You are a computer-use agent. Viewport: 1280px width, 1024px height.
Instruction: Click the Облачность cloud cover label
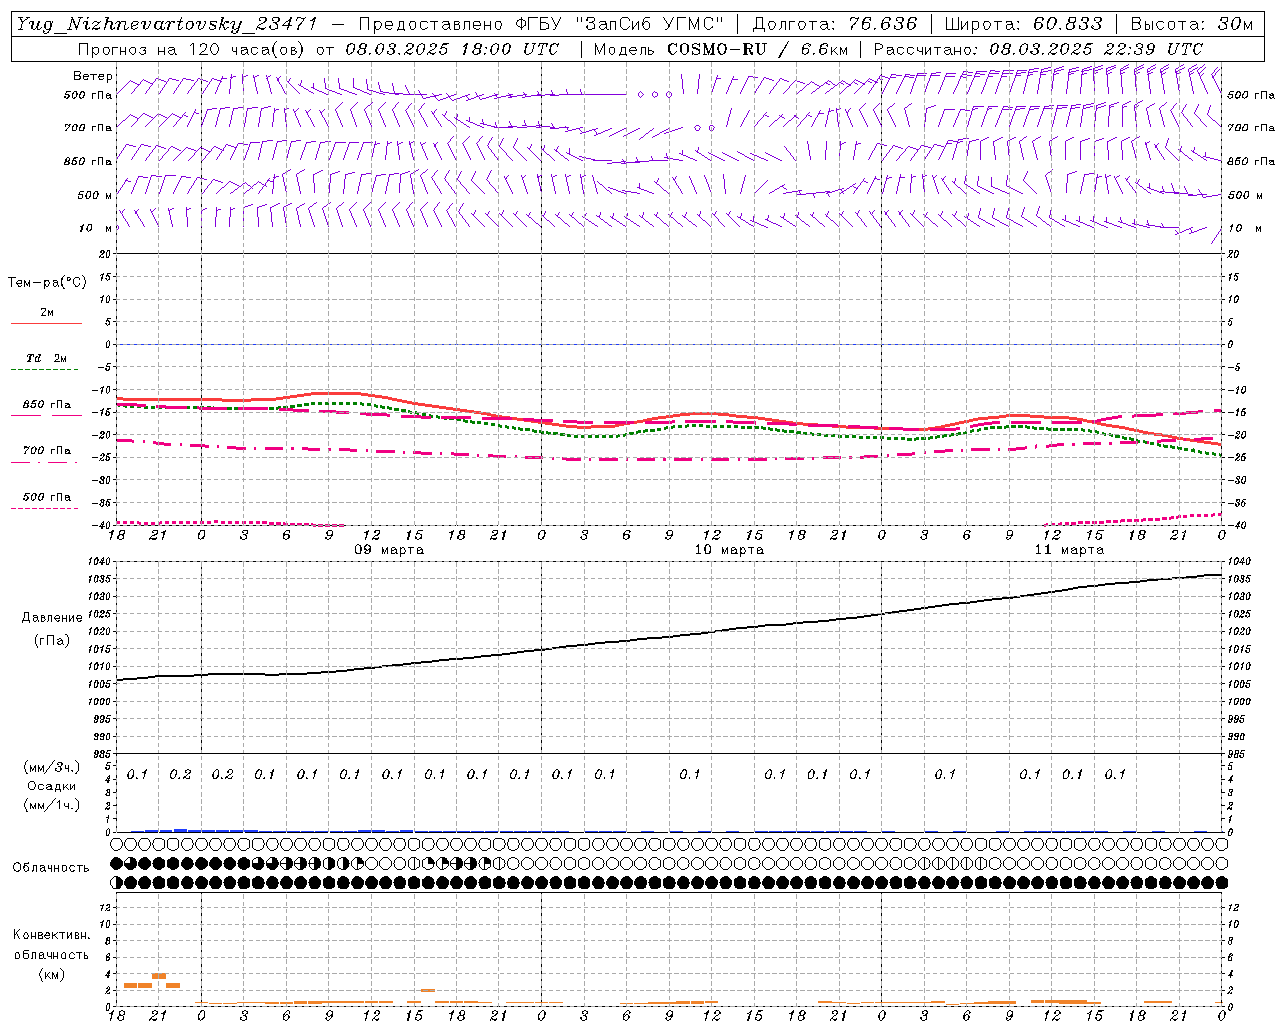(x=51, y=868)
